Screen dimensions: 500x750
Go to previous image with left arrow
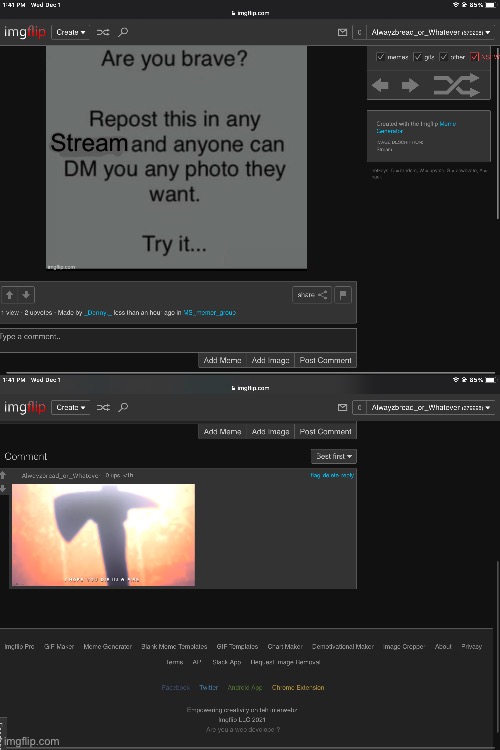tap(380, 86)
